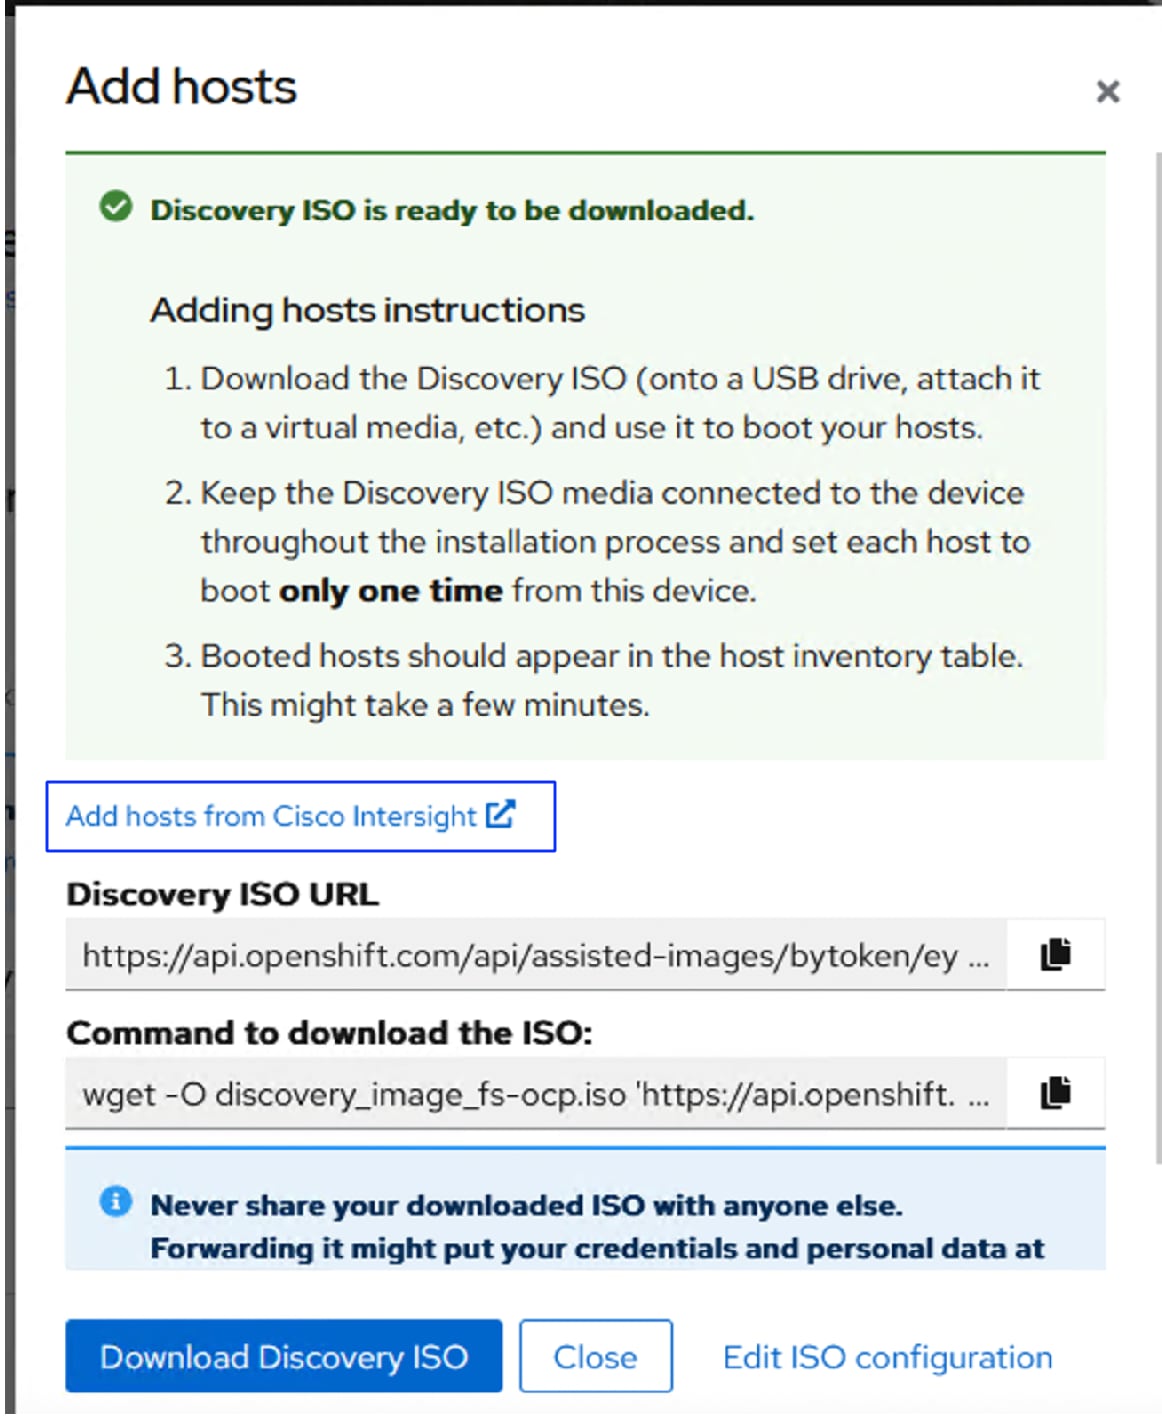Select the Discovery ISO URL label

222,894
